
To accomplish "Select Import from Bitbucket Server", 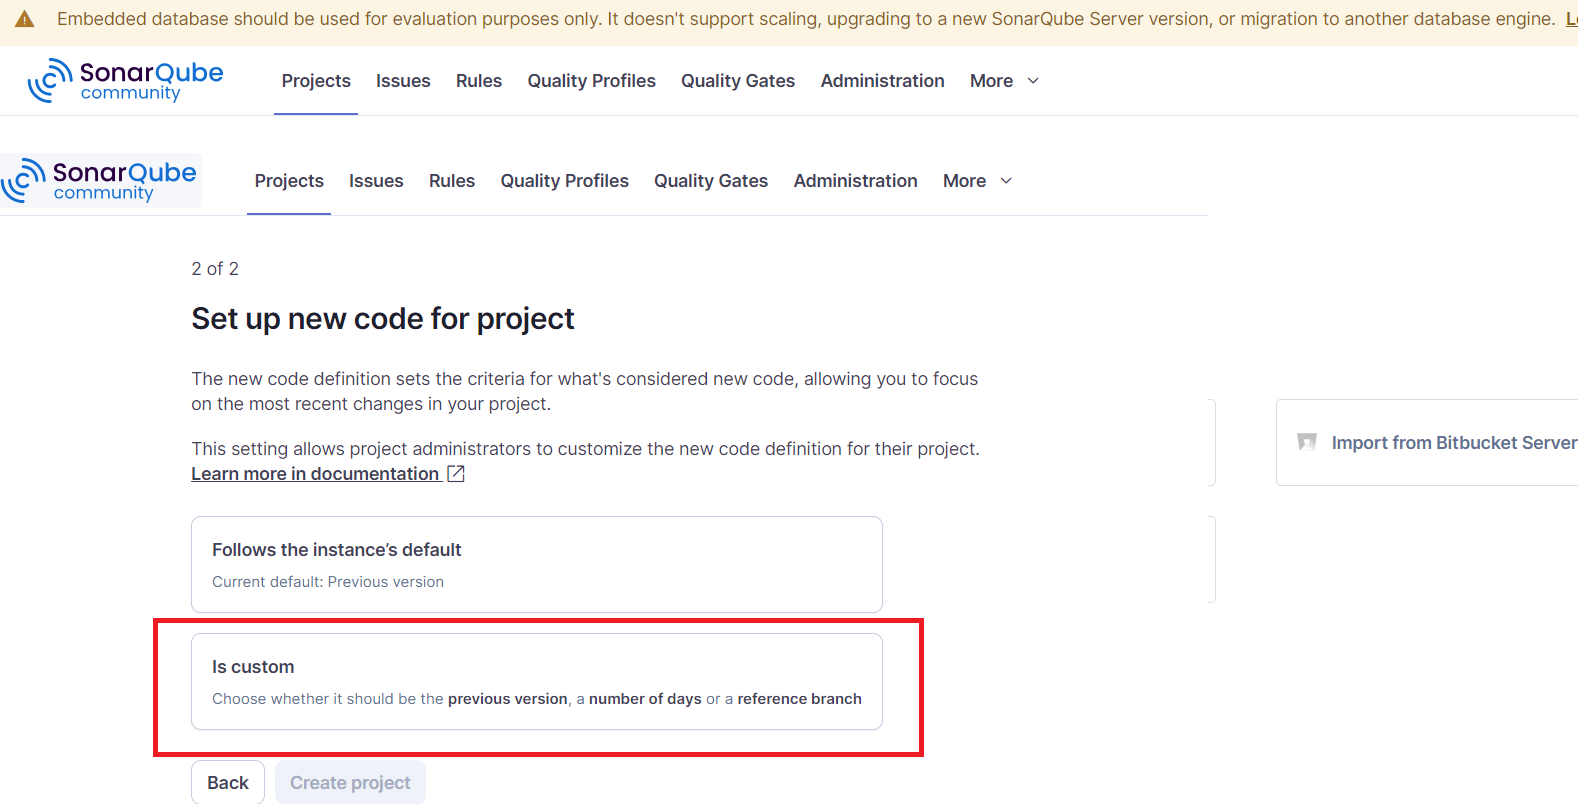I will 1453,443.
